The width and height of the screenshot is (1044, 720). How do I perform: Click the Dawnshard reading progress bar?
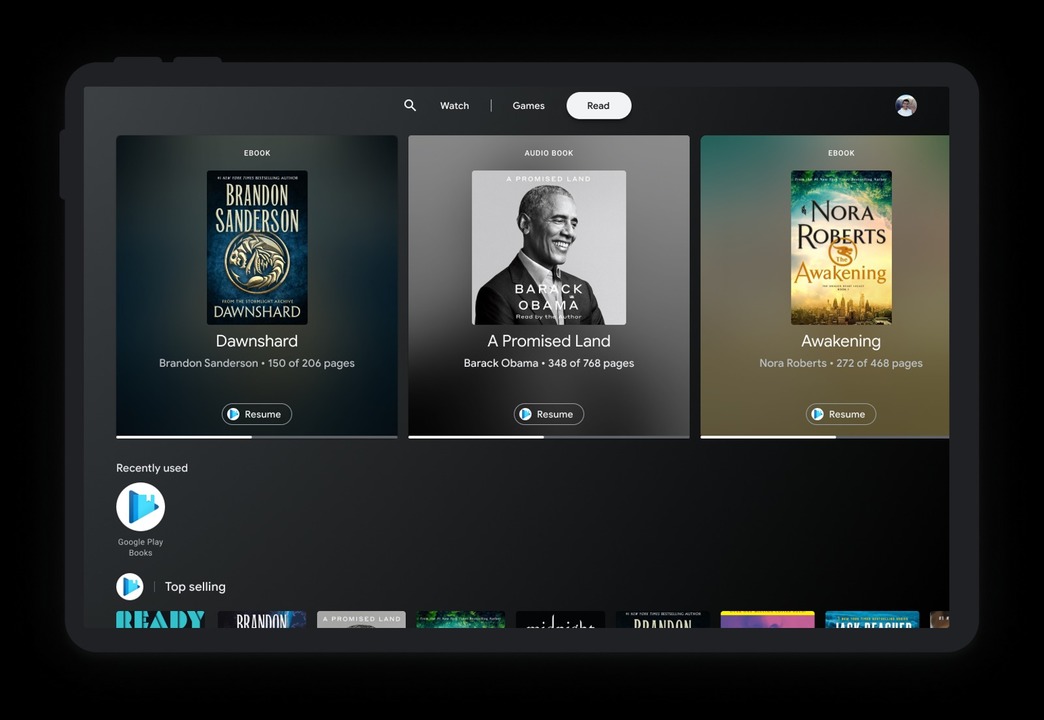tap(257, 437)
